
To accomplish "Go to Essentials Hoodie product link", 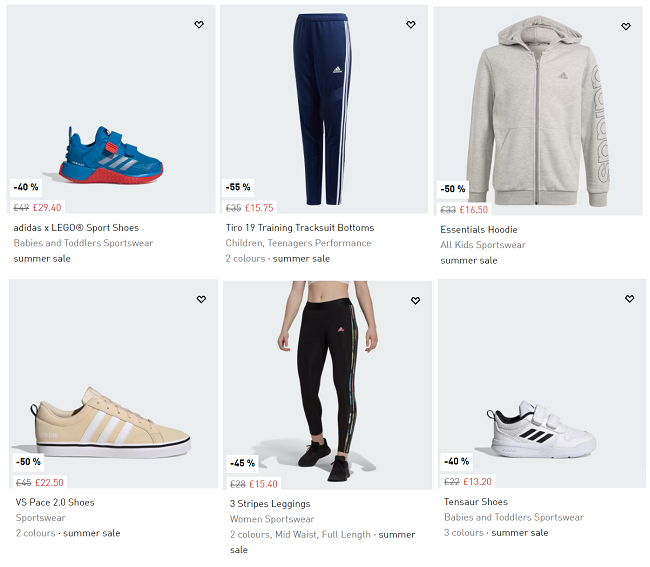I will coord(479,230).
